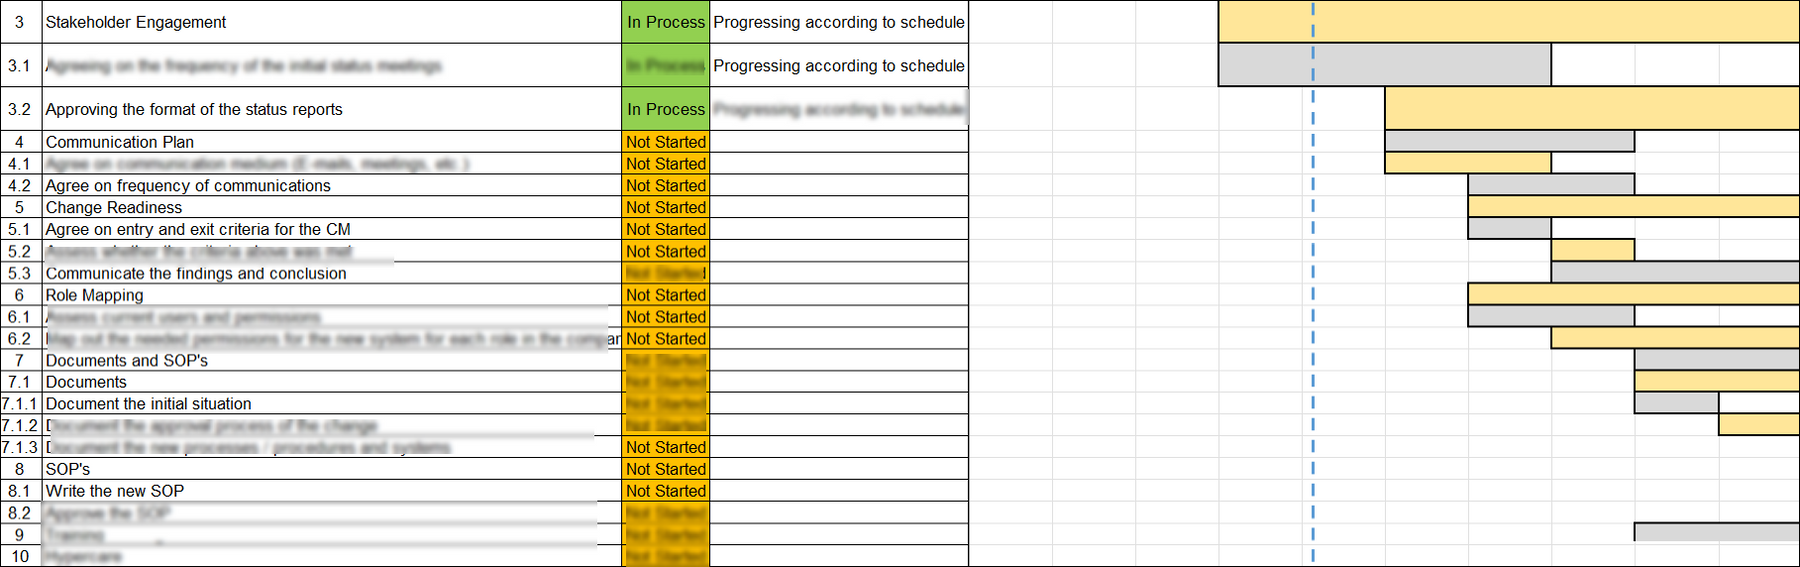The width and height of the screenshot is (1800, 567).
Task: Click the Write the new SOP cell
Action: pos(331,491)
